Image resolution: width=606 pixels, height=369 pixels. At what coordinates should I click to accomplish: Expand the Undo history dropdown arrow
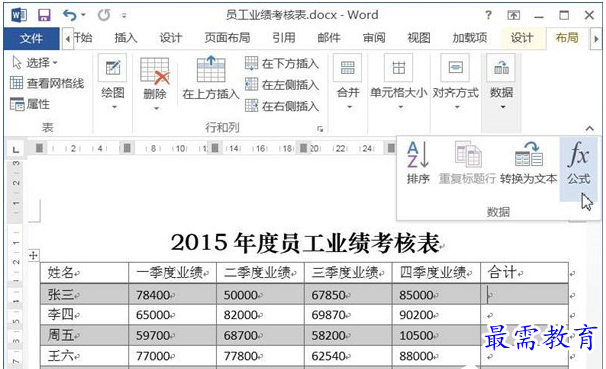point(83,15)
